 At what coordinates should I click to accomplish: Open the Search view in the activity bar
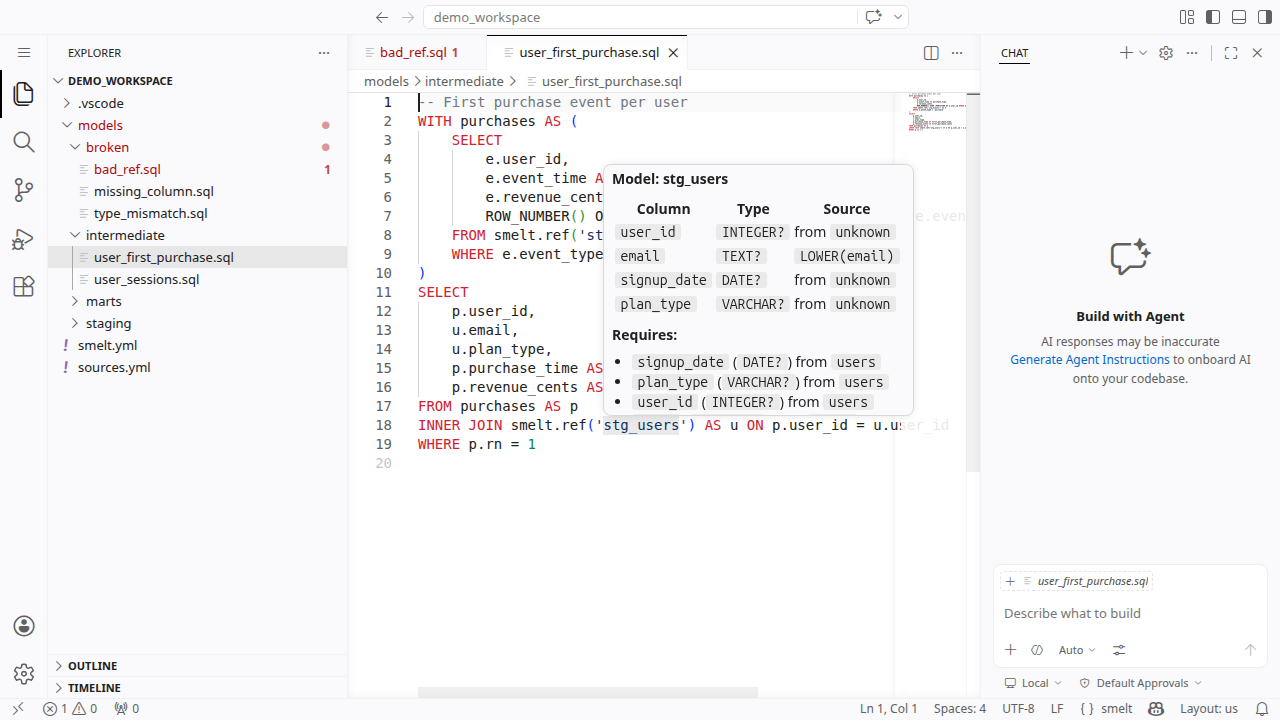click(24, 142)
